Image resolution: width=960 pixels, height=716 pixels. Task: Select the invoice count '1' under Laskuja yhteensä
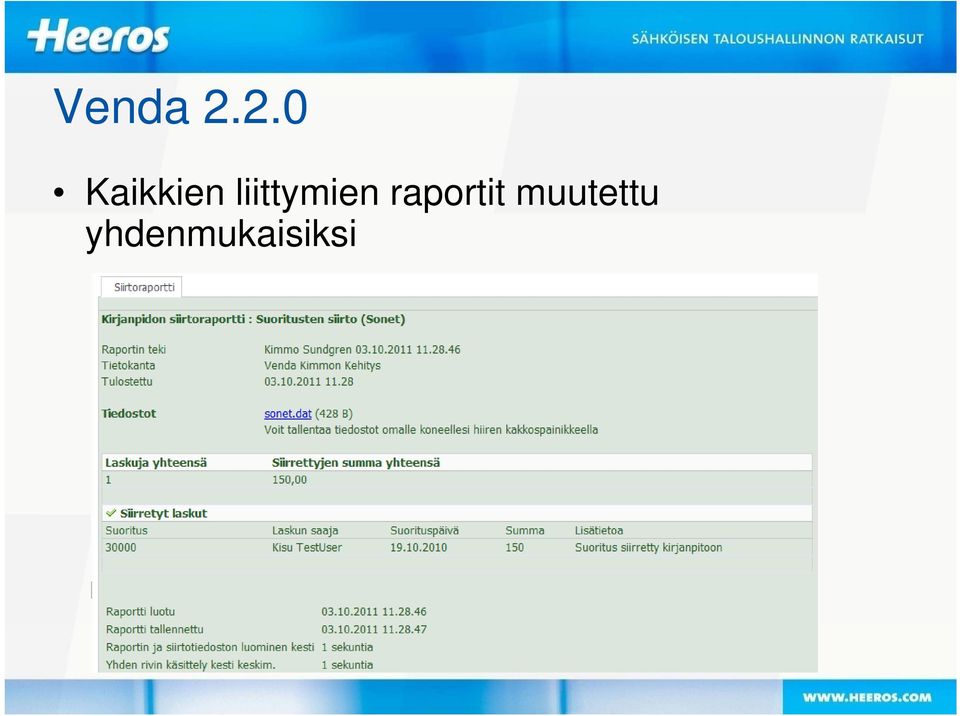click(x=108, y=480)
